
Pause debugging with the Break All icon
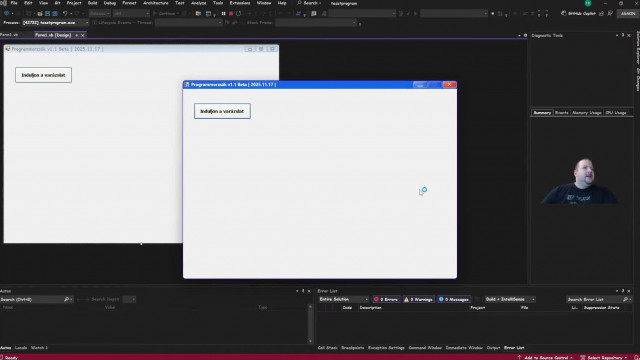coord(223,13)
